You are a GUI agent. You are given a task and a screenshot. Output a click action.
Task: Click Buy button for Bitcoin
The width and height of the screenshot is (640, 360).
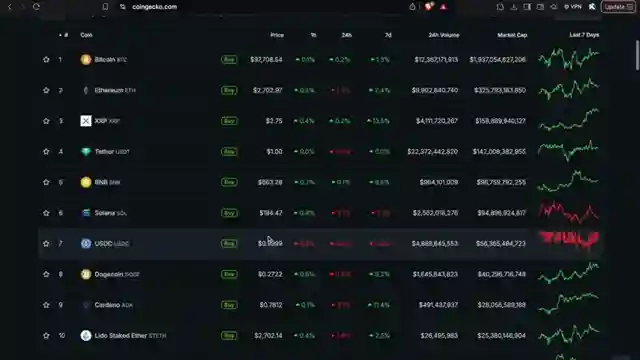pyautogui.click(x=229, y=60)
